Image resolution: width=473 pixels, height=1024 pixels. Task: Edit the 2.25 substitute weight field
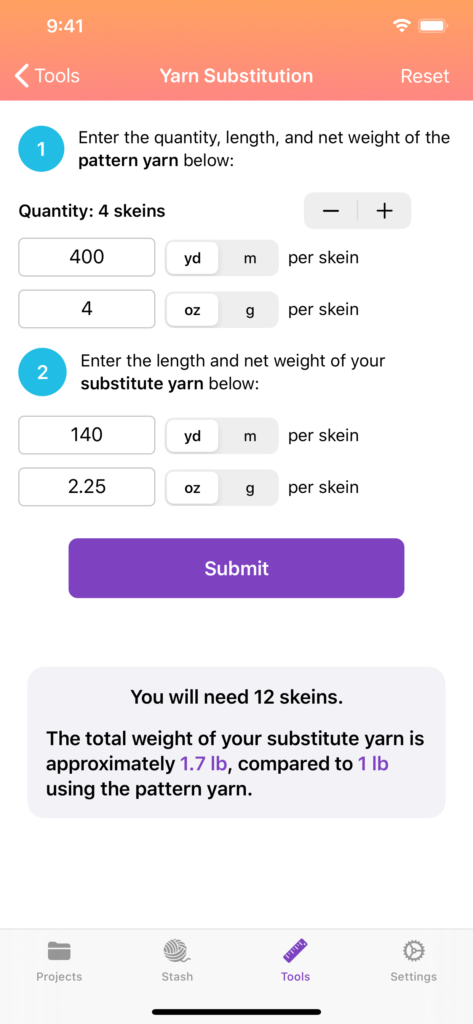[87, 487]
